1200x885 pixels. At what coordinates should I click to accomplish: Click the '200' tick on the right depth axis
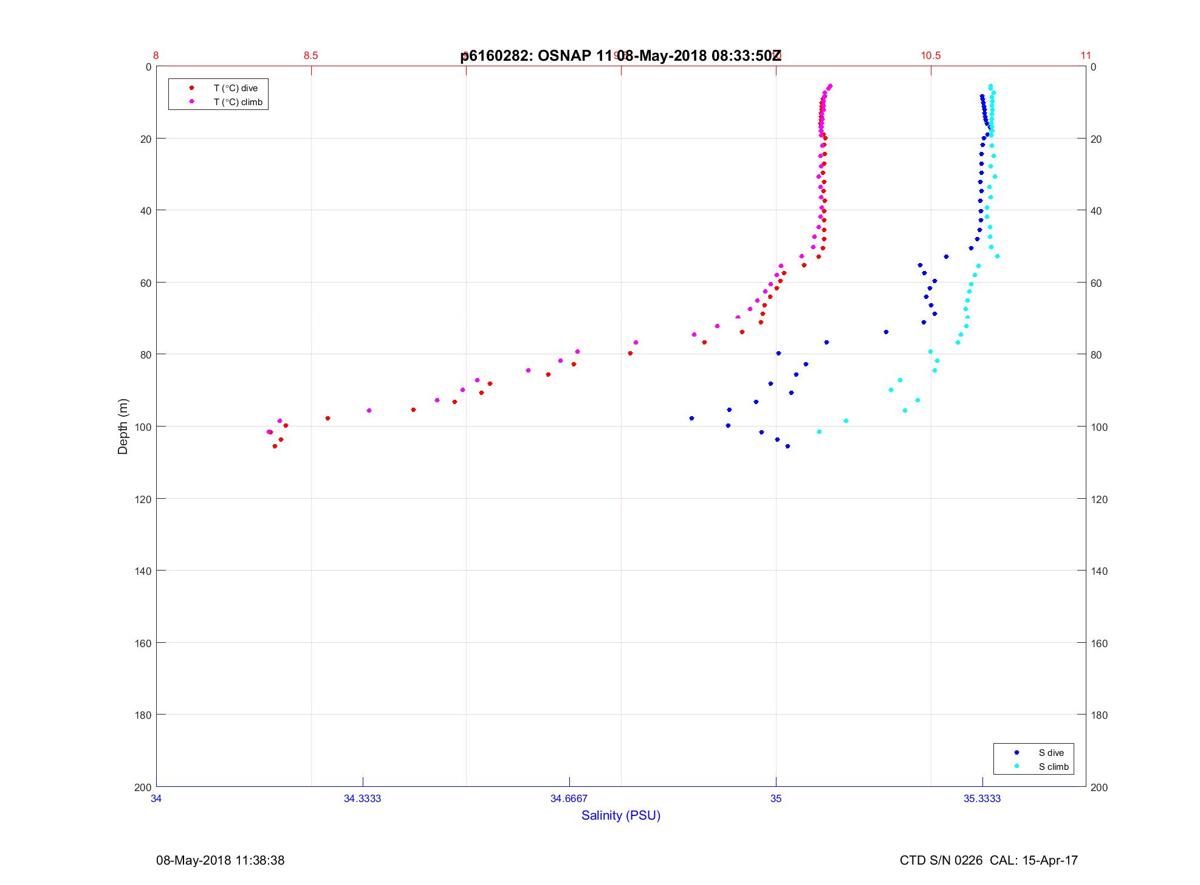[1100, 787]
